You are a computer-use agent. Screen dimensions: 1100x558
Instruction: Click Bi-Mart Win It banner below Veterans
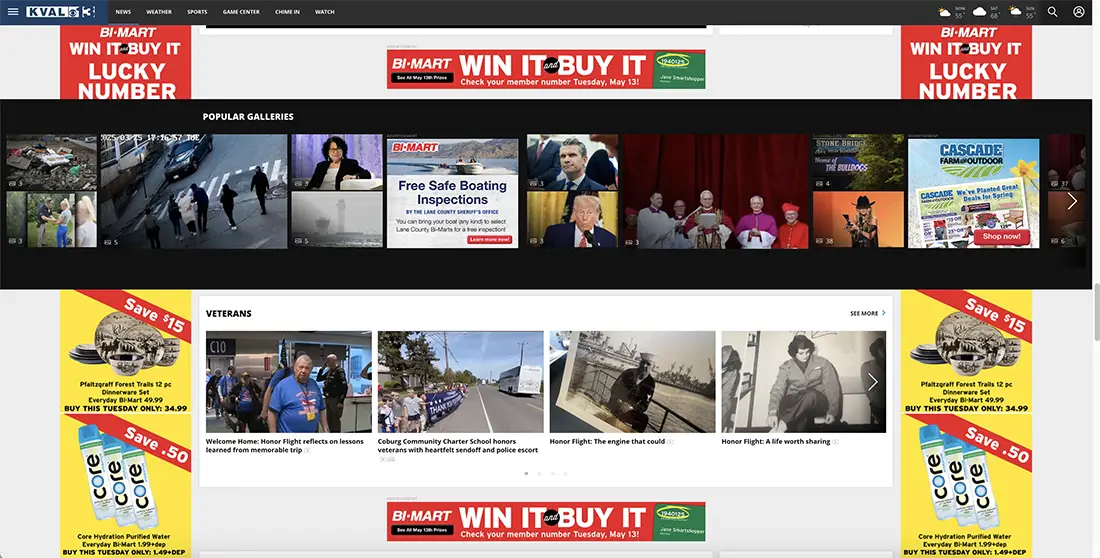[x=546, y=521]
